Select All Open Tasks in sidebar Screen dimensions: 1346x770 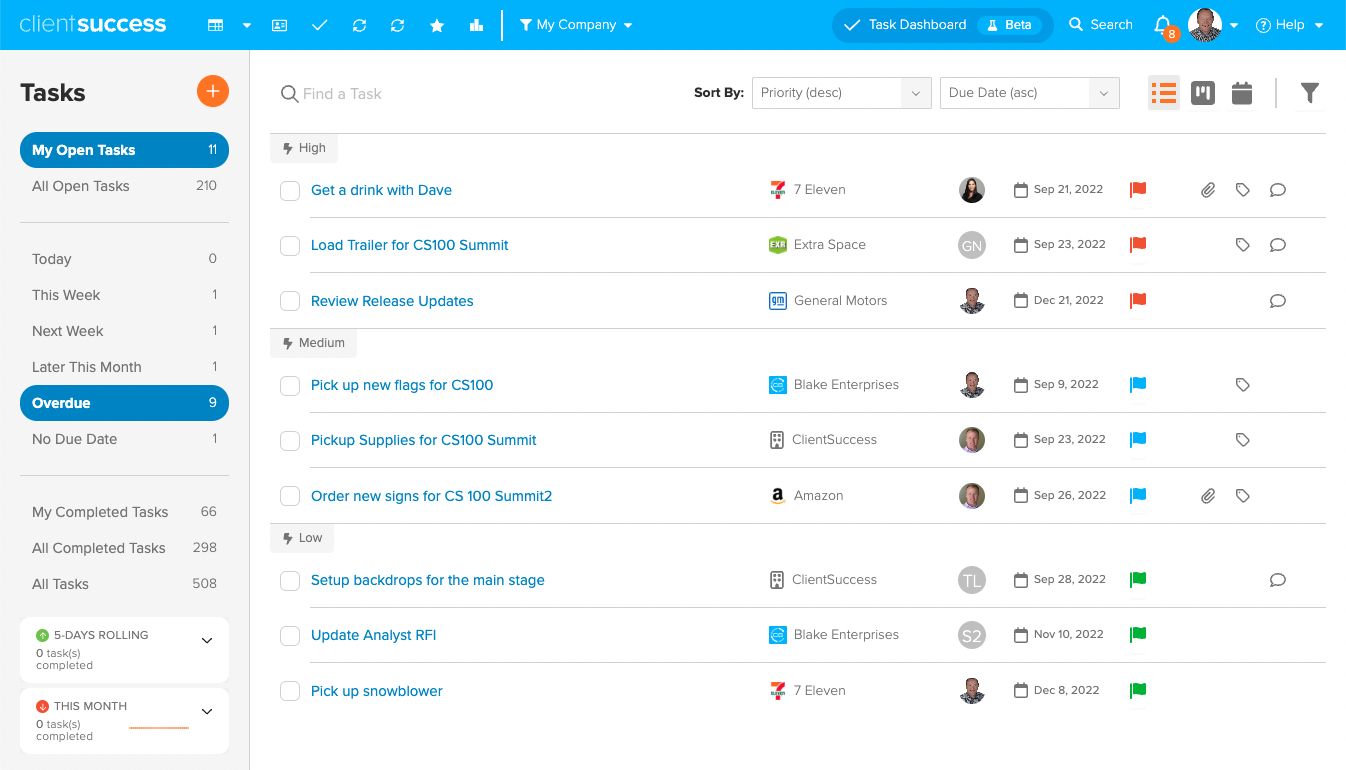pyautogui.click(x=124, y=186)
